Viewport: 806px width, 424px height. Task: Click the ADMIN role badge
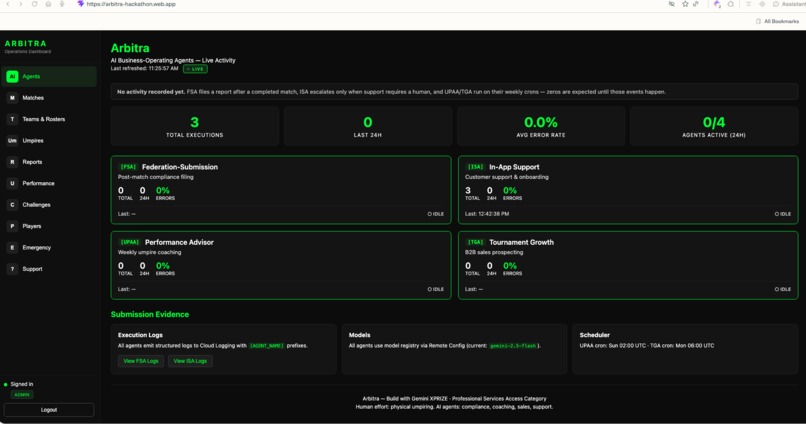click(x=22, y=395)
